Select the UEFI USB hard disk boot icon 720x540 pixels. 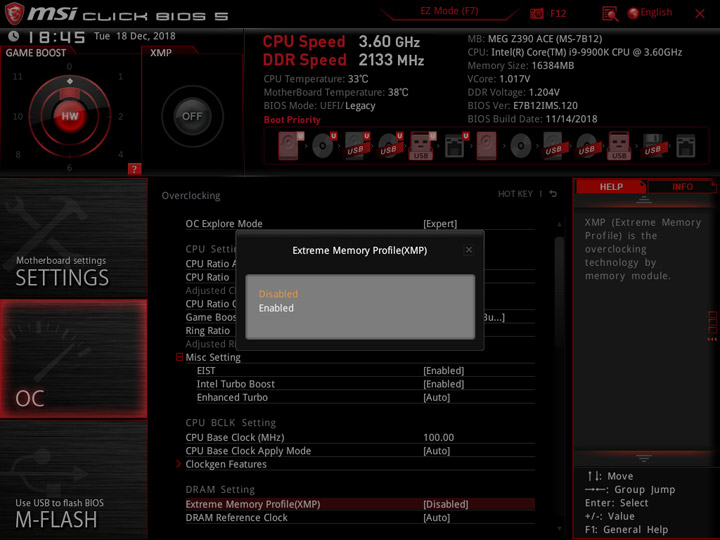click(x=357, y=146)
